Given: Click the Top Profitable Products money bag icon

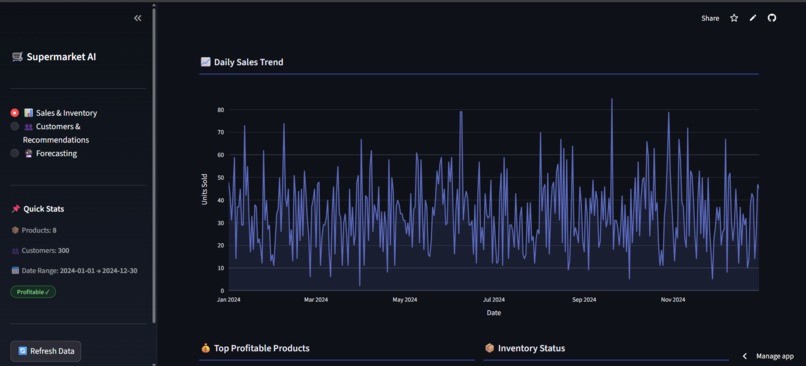Looking at the screenshot, I should click(x=206, y=348).
